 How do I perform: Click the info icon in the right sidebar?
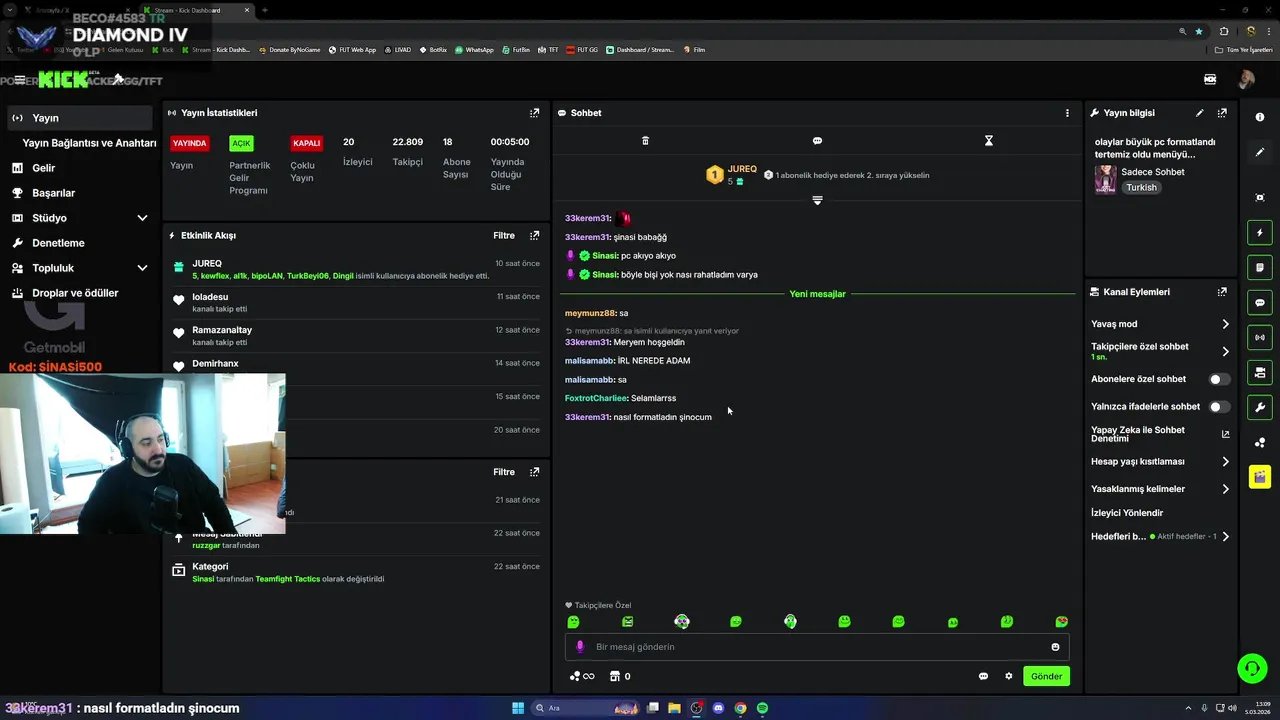pyautogui.click(x=1260, y=117)
